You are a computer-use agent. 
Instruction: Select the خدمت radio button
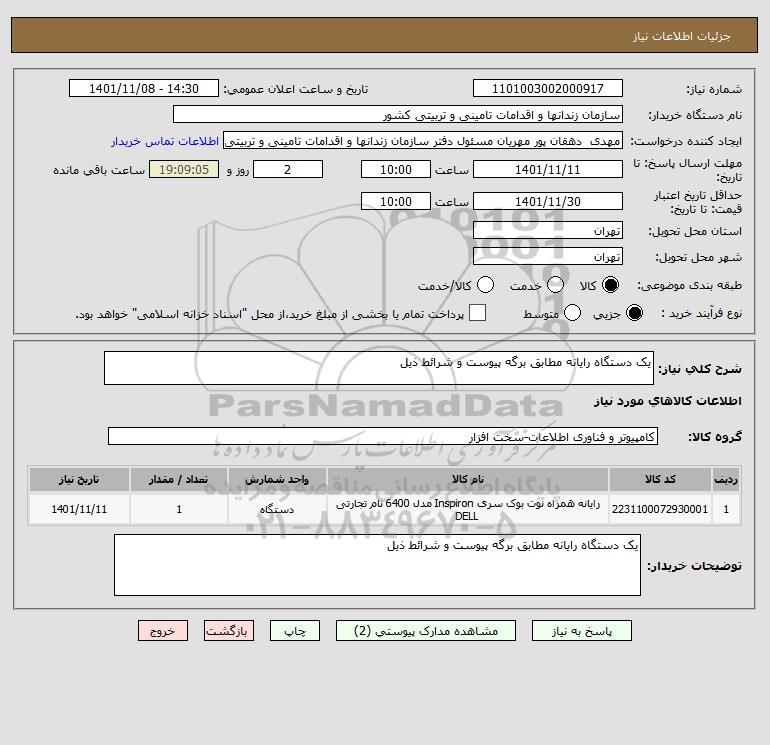coord(555,285)
